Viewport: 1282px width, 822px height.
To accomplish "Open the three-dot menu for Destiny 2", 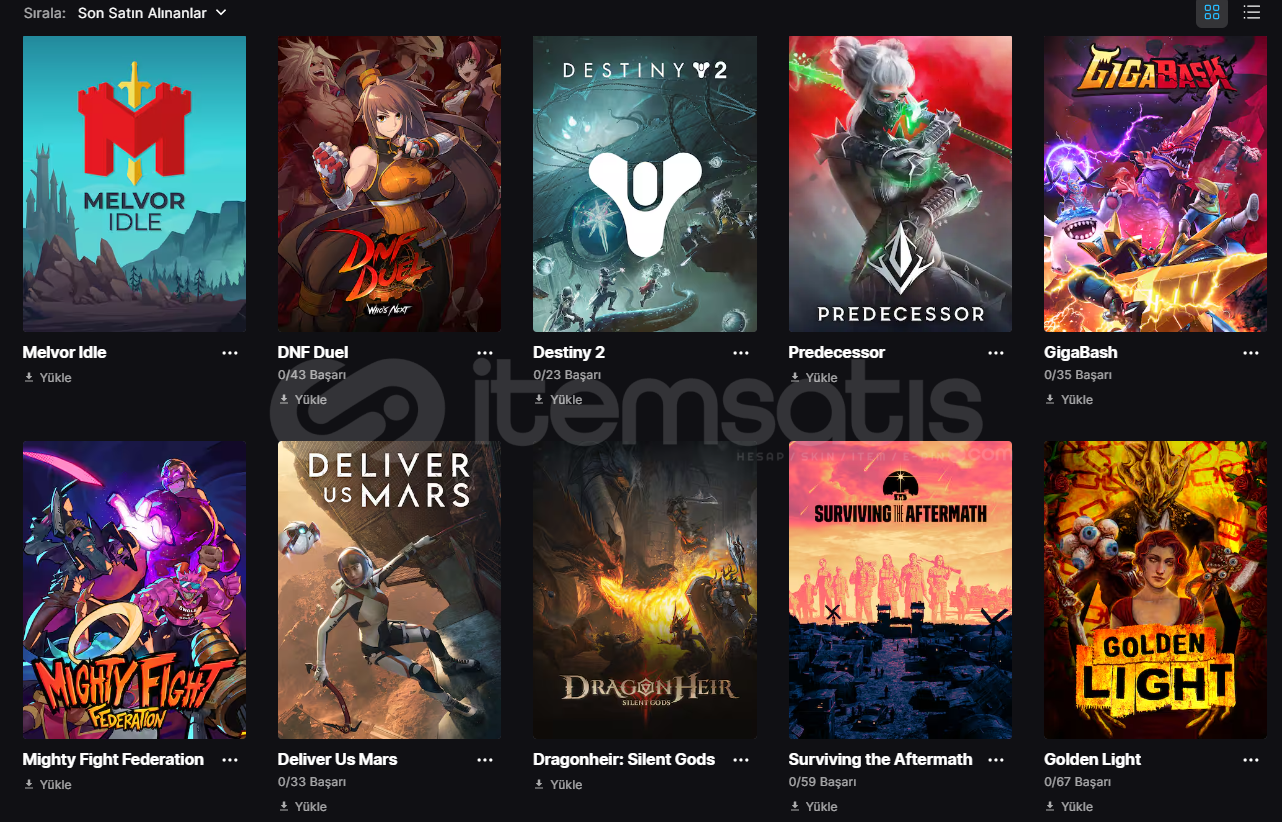I will click(741, 353).
